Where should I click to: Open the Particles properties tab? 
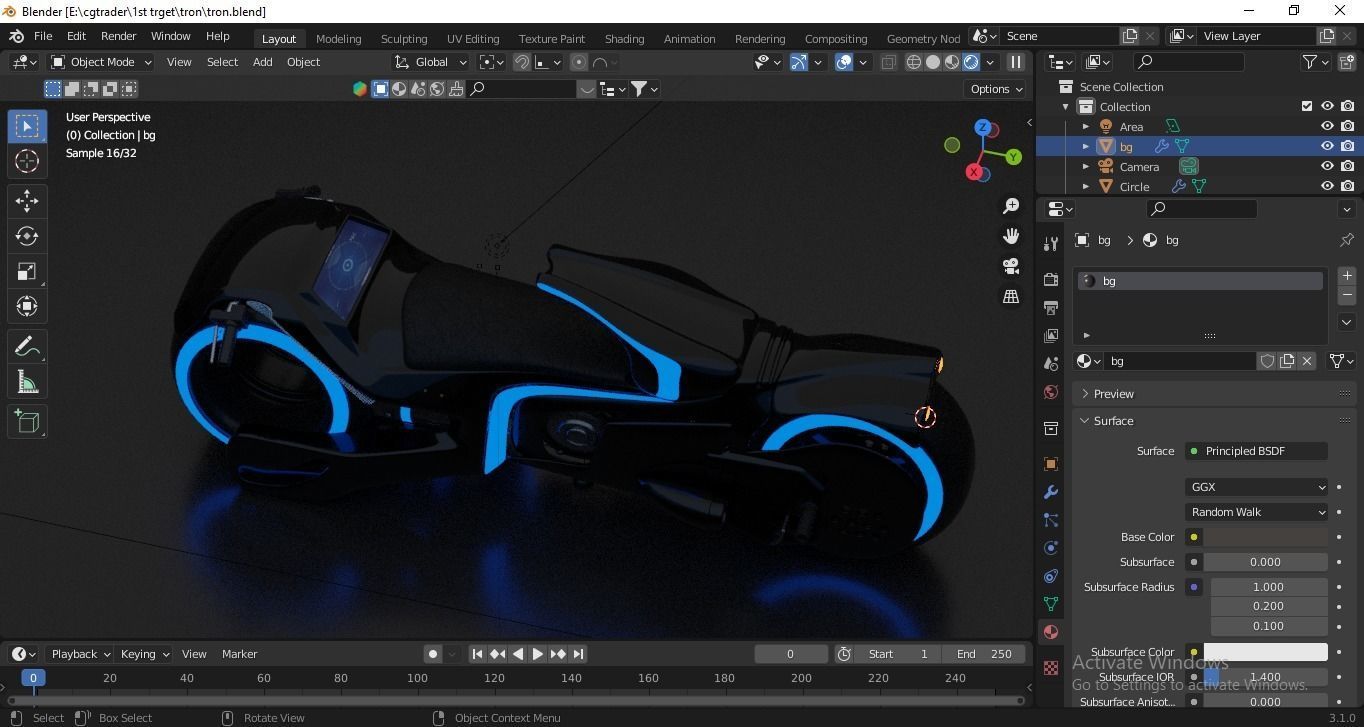[x=1050, y=520]
